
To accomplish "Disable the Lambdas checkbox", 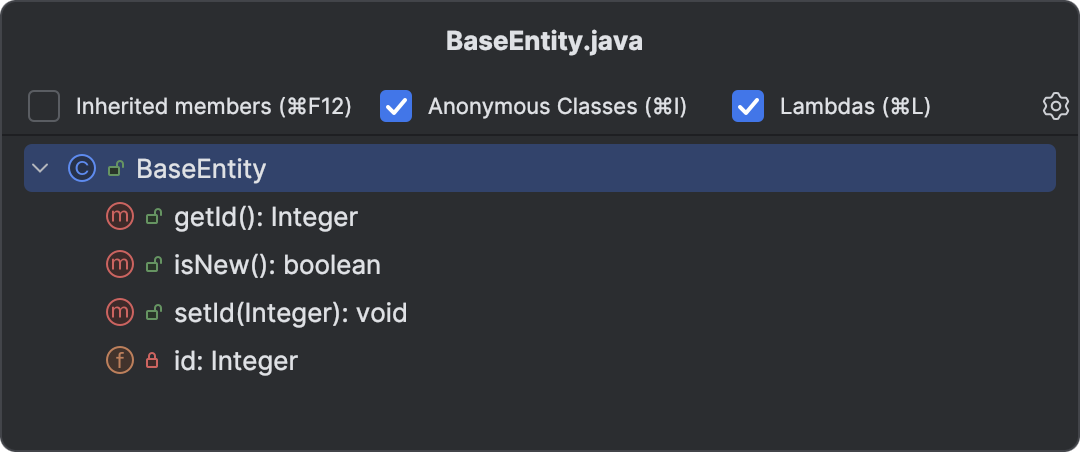I will click(748, 106).
